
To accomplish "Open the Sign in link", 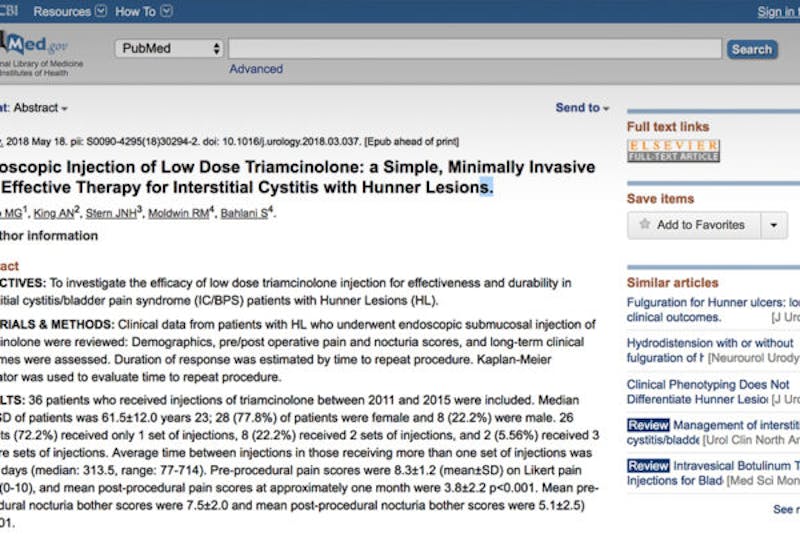I will pos(778,12).
